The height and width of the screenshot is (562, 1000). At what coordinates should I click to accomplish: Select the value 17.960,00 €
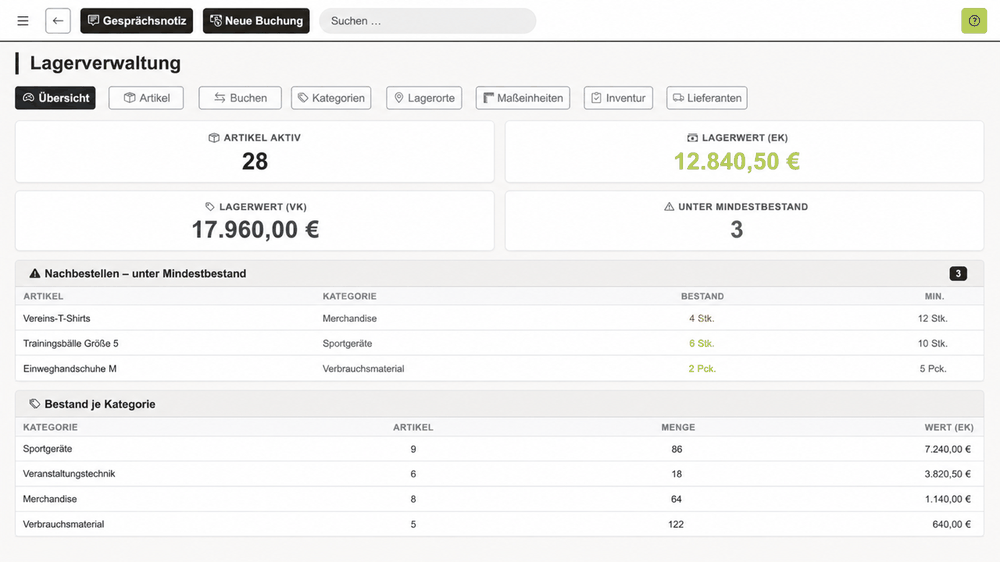(255, 230)
